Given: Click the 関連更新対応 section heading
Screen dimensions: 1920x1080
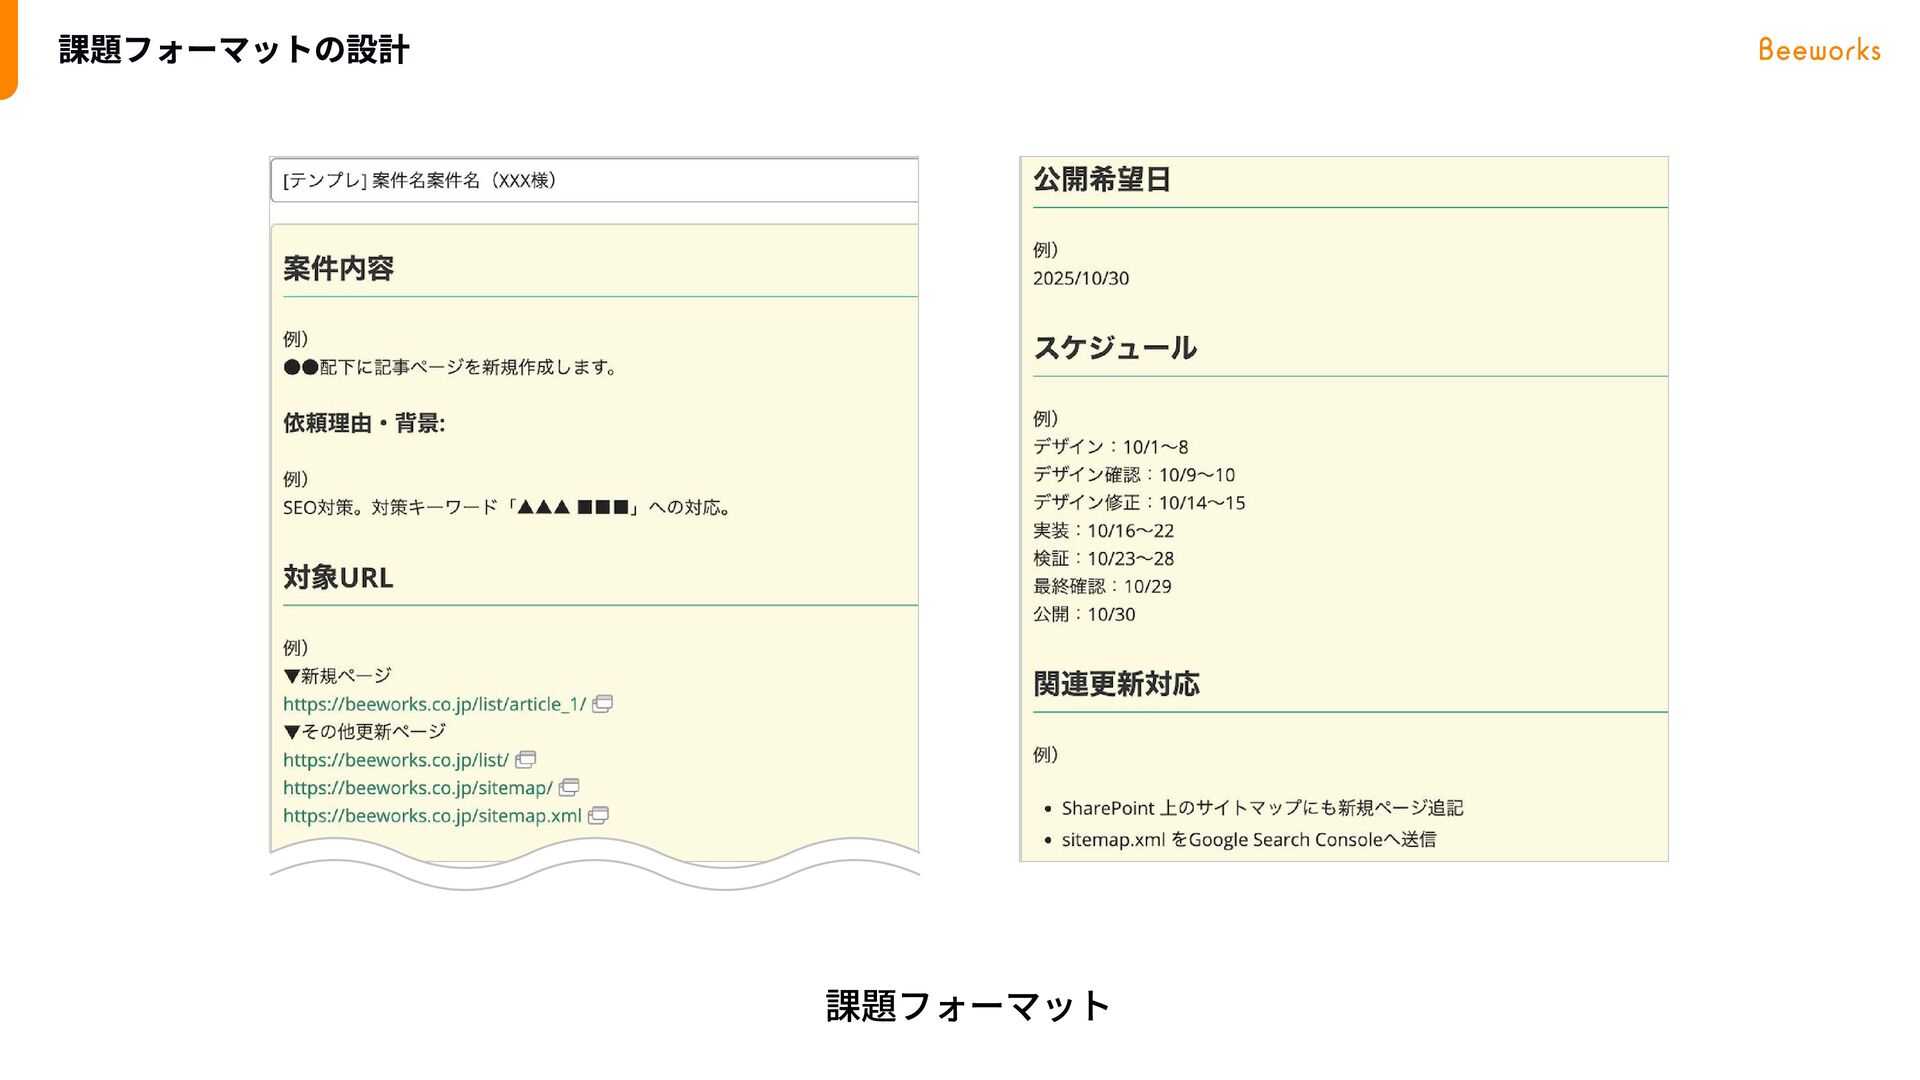Looking at the screenshot, I should click(1116, 684).
